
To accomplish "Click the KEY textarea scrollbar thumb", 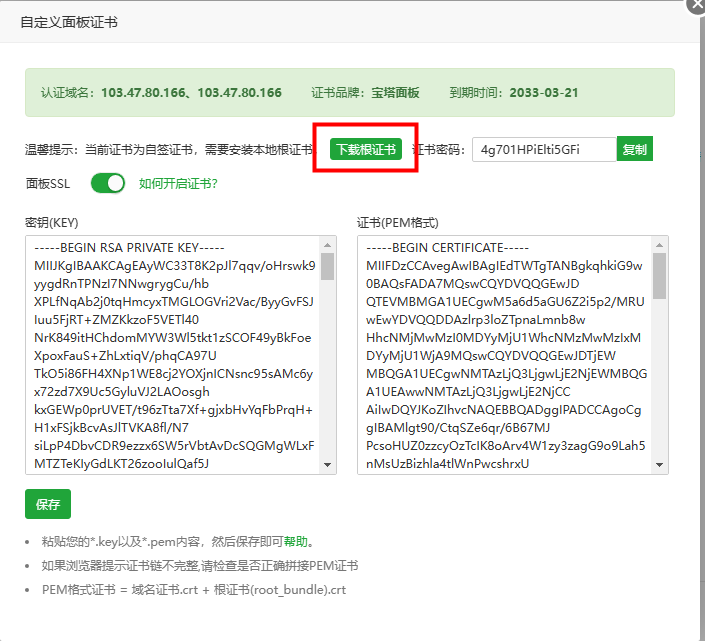I will click(327, 267).
